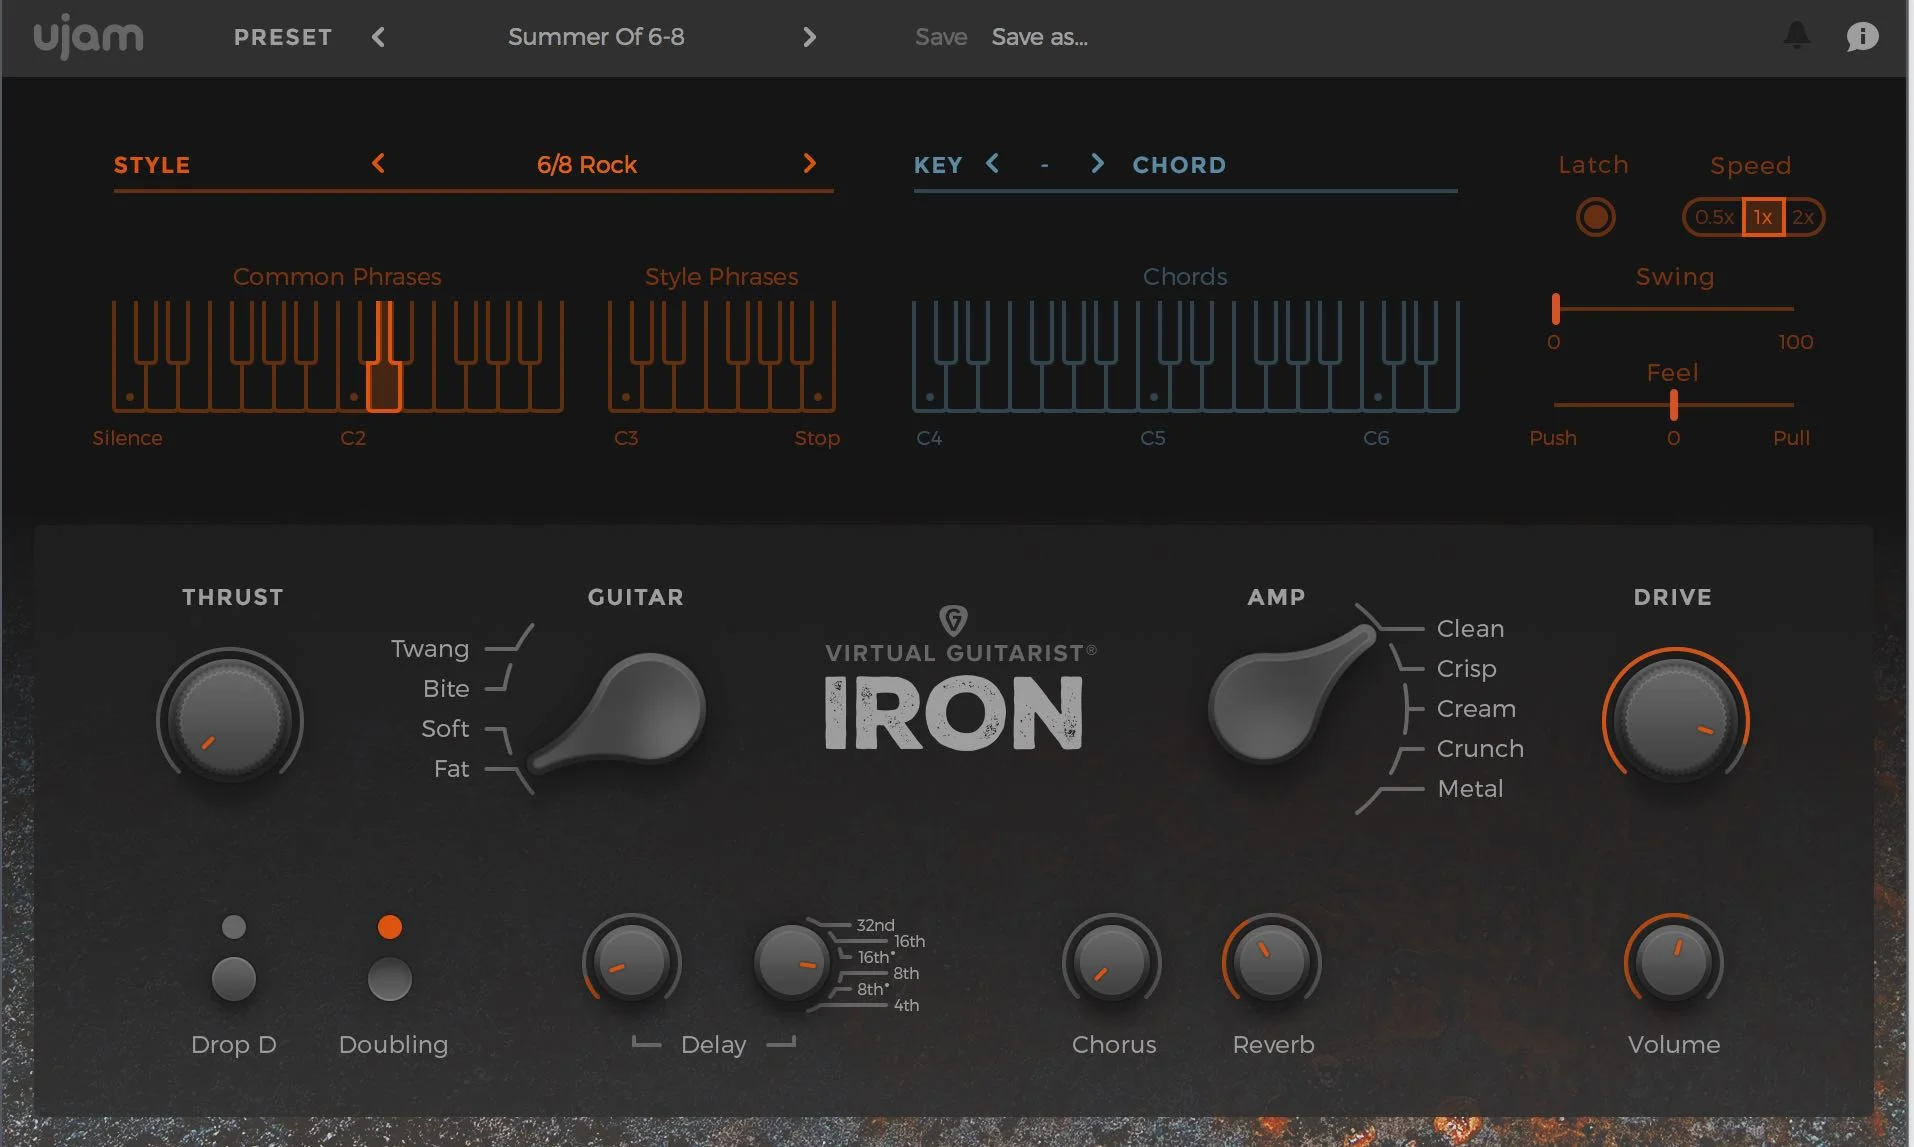Select previous style arrow
The height and width of the screenshot is (1147, 1914).
click(x=378, y=163)
